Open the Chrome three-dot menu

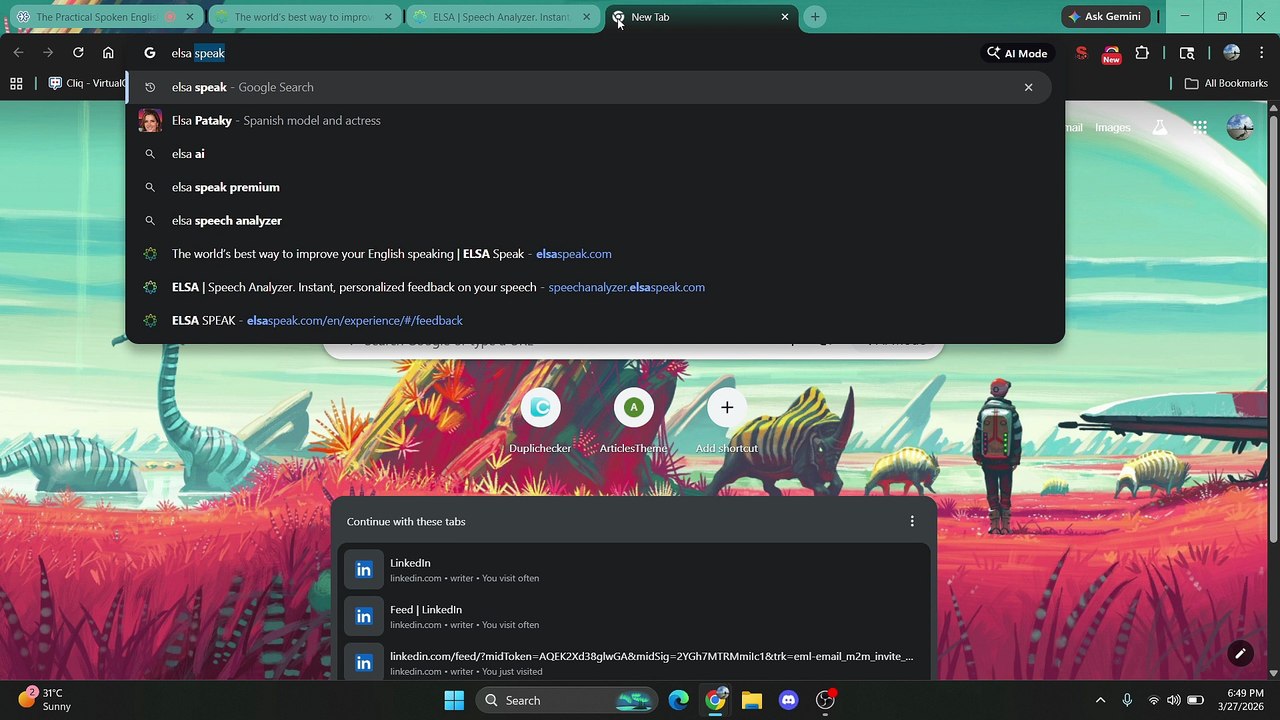pos(1260,53)
